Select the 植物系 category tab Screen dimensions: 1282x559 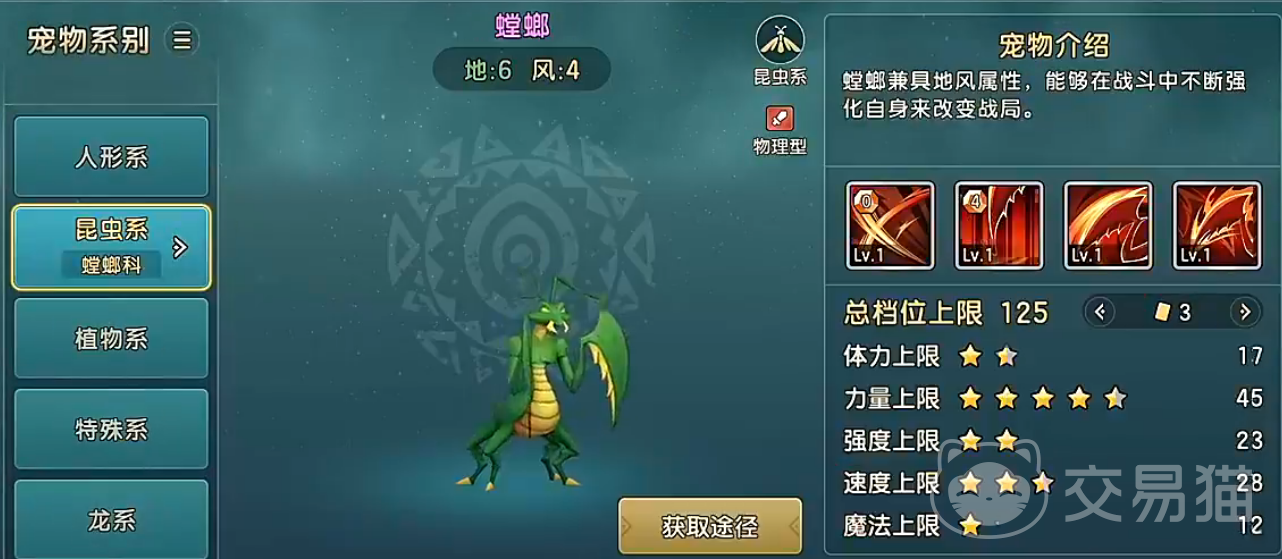tap(111, 338)
